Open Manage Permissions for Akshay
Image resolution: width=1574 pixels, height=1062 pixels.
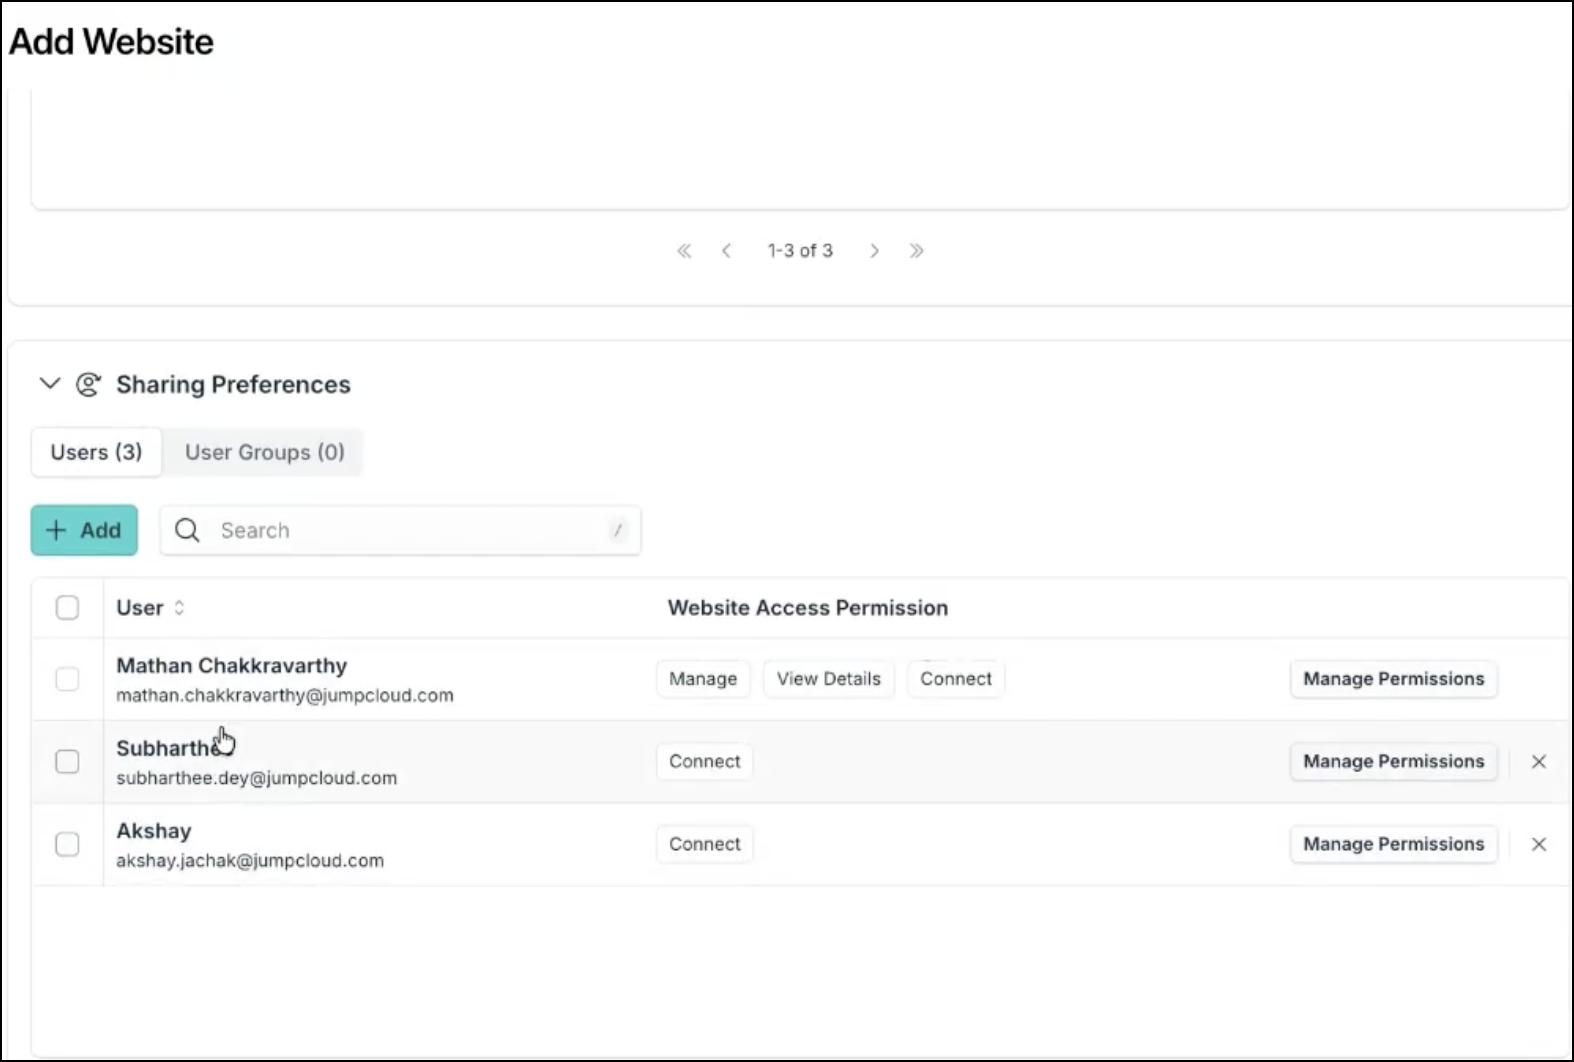click(1394, 845)
